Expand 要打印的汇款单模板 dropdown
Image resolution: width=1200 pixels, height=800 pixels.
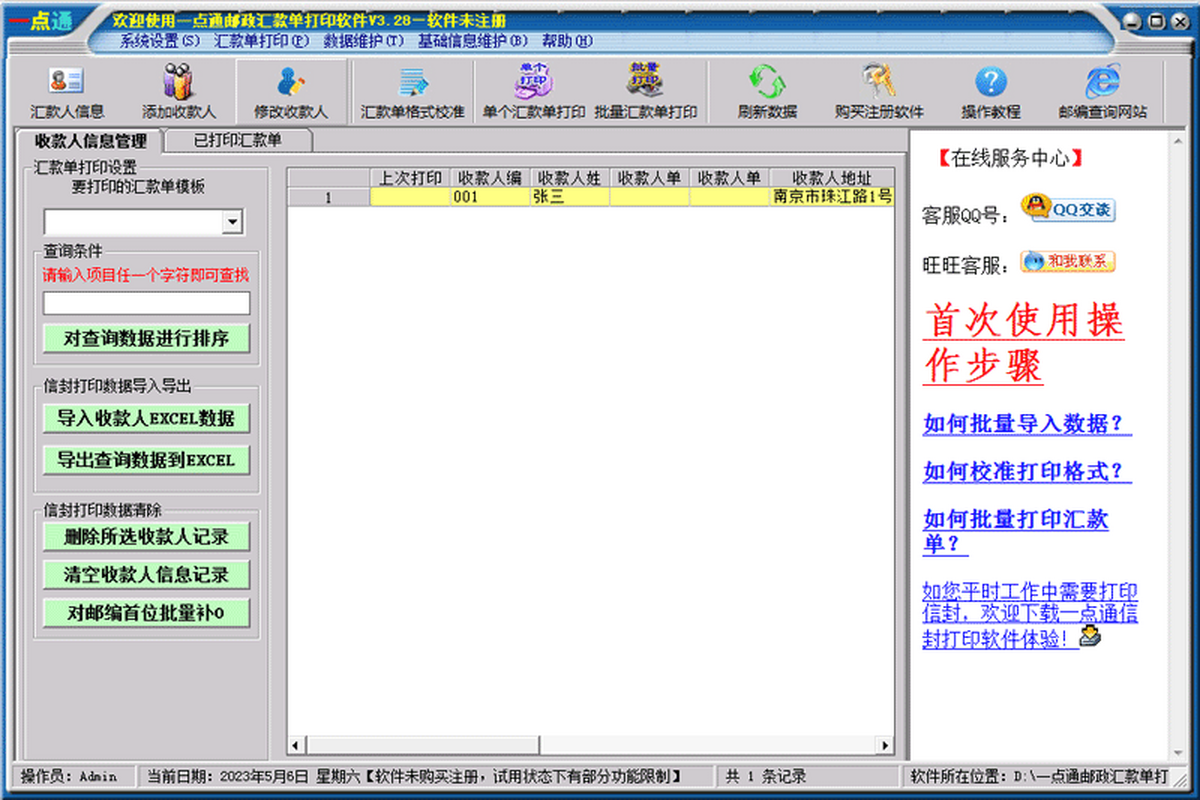(x=232, y=222)
